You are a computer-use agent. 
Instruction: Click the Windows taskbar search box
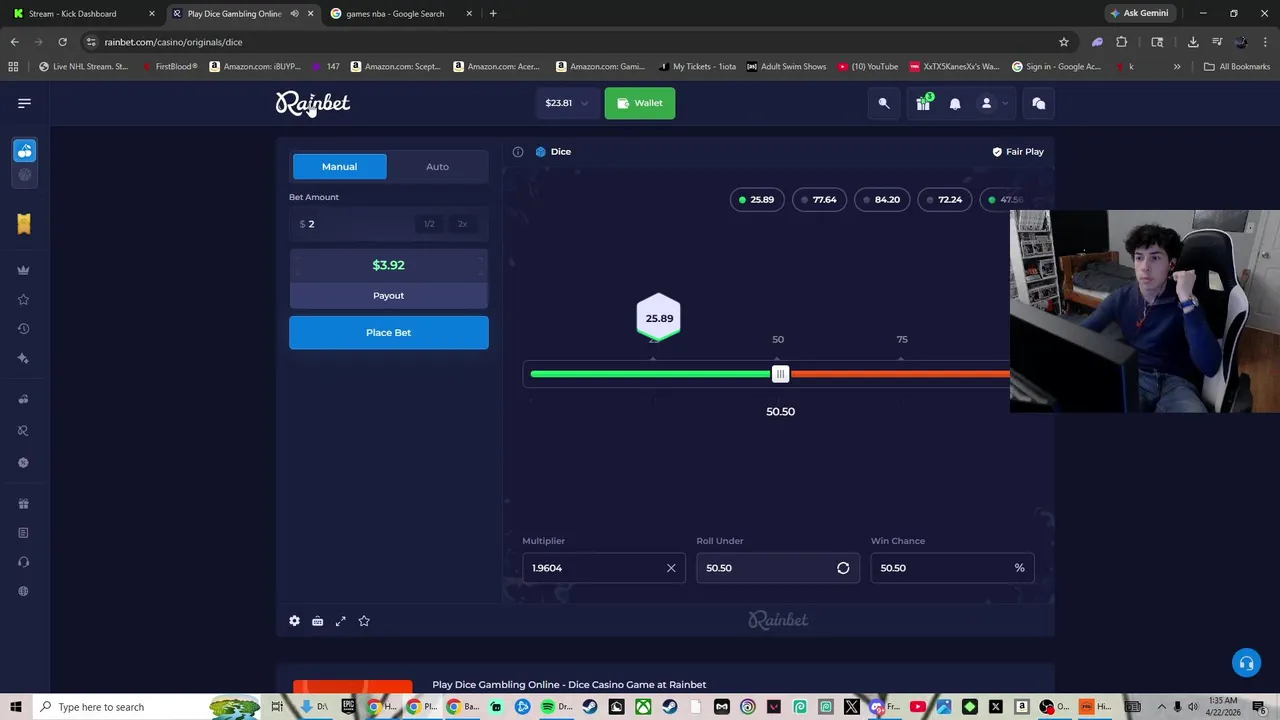pos(145,707)
